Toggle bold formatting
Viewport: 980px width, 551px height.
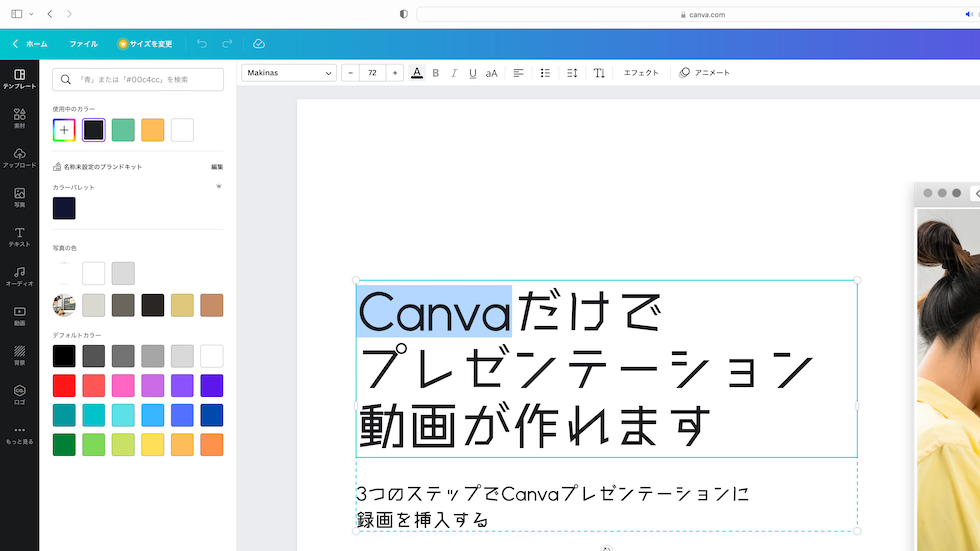pos(436,73)
